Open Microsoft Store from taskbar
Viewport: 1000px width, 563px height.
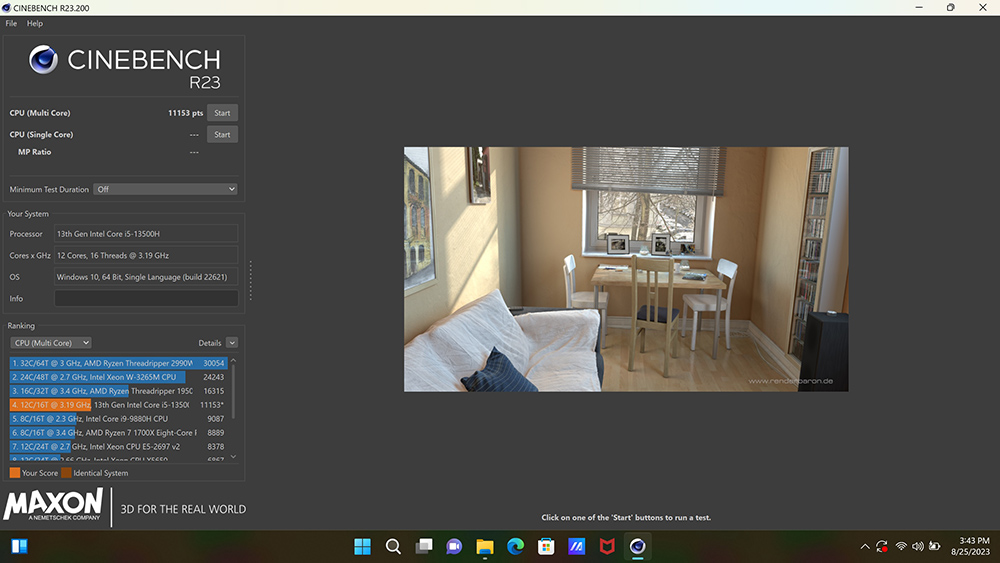click(546, 546)
